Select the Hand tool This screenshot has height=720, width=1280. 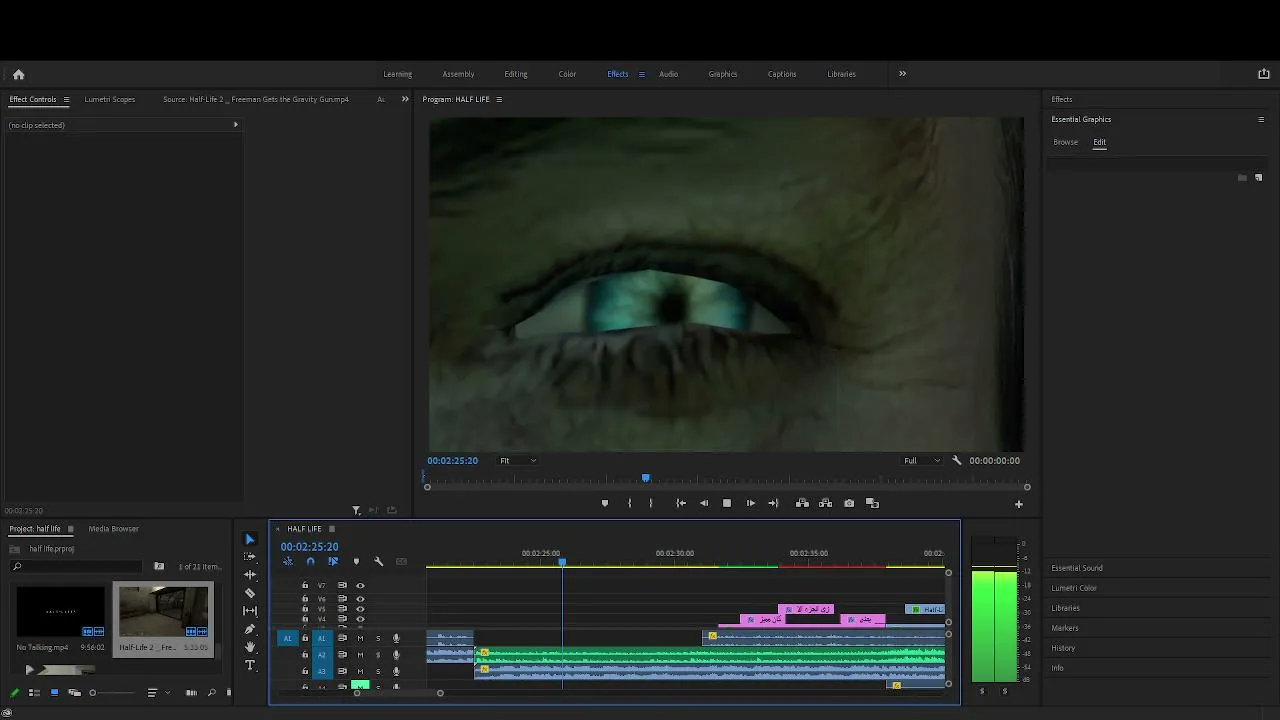tap(250, 647)
